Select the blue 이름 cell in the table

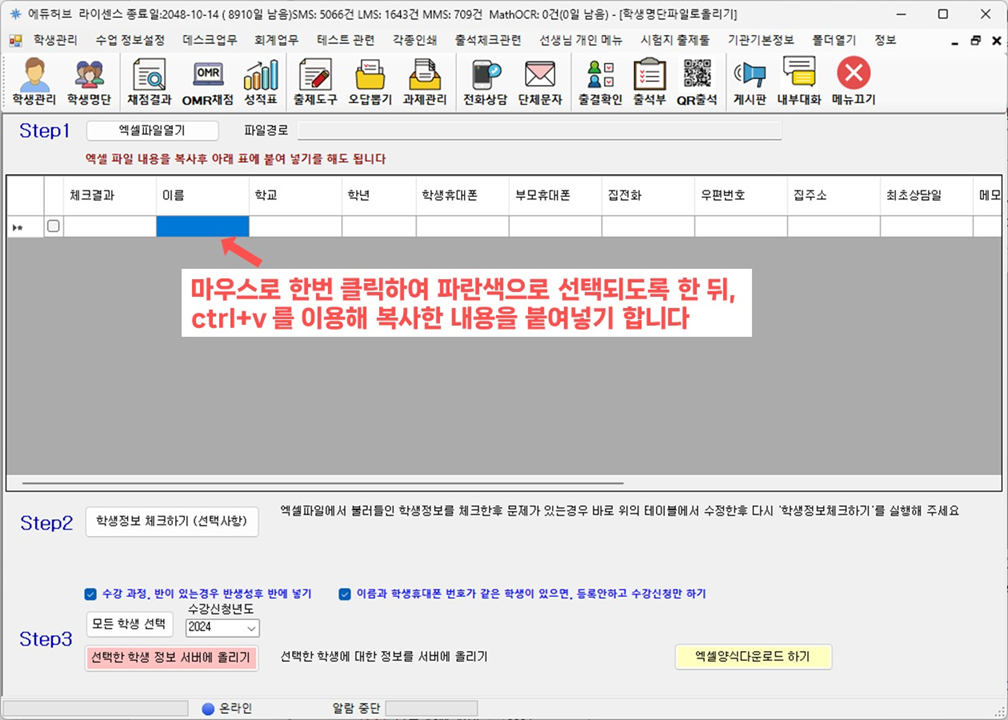click(202, 226)
